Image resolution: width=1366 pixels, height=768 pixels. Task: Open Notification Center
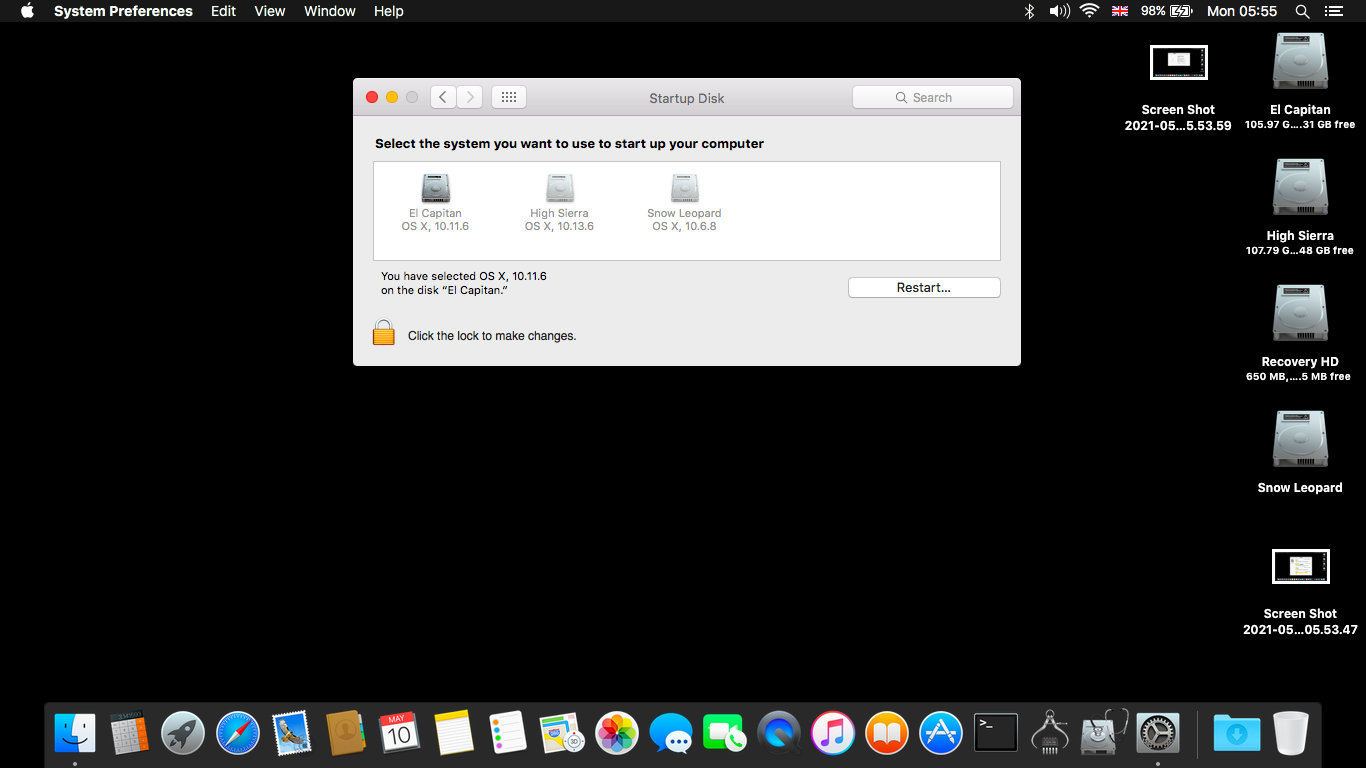tap(1334, 11)
